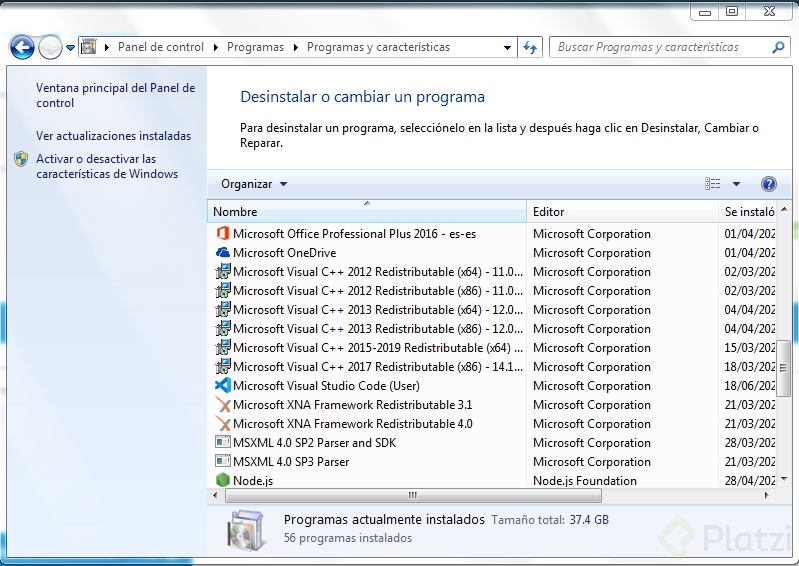Open 'Activar o desactivar las características de Windows'
This screenshot has height=566, width=799.
pos(106,166)
